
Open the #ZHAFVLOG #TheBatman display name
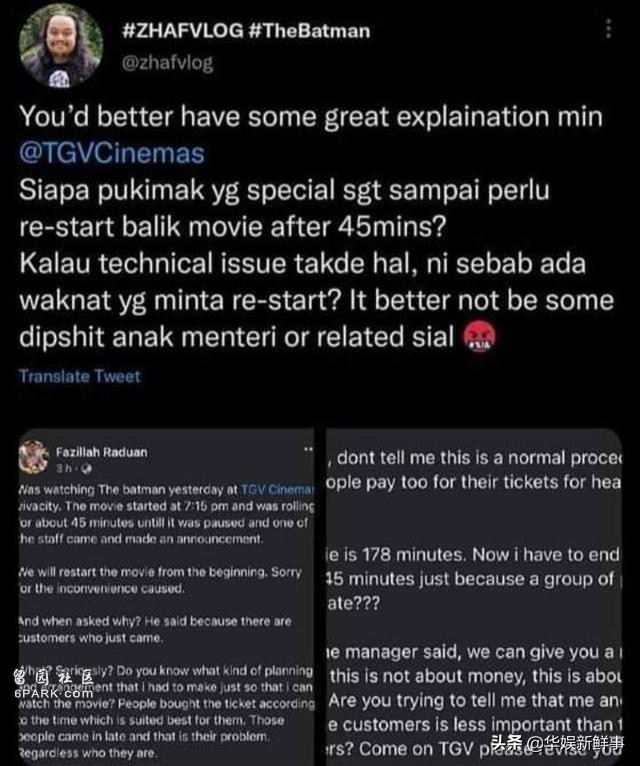[x=246, y=31]
